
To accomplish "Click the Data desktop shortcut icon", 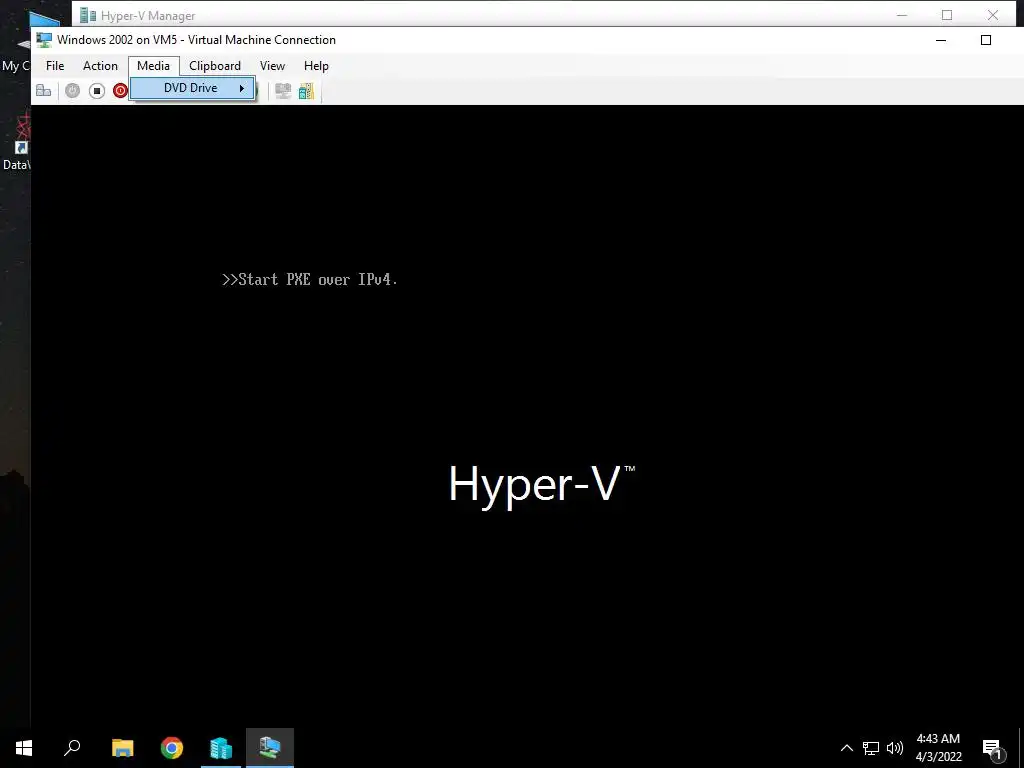I will pyautogui.click(x=22, y=136).
